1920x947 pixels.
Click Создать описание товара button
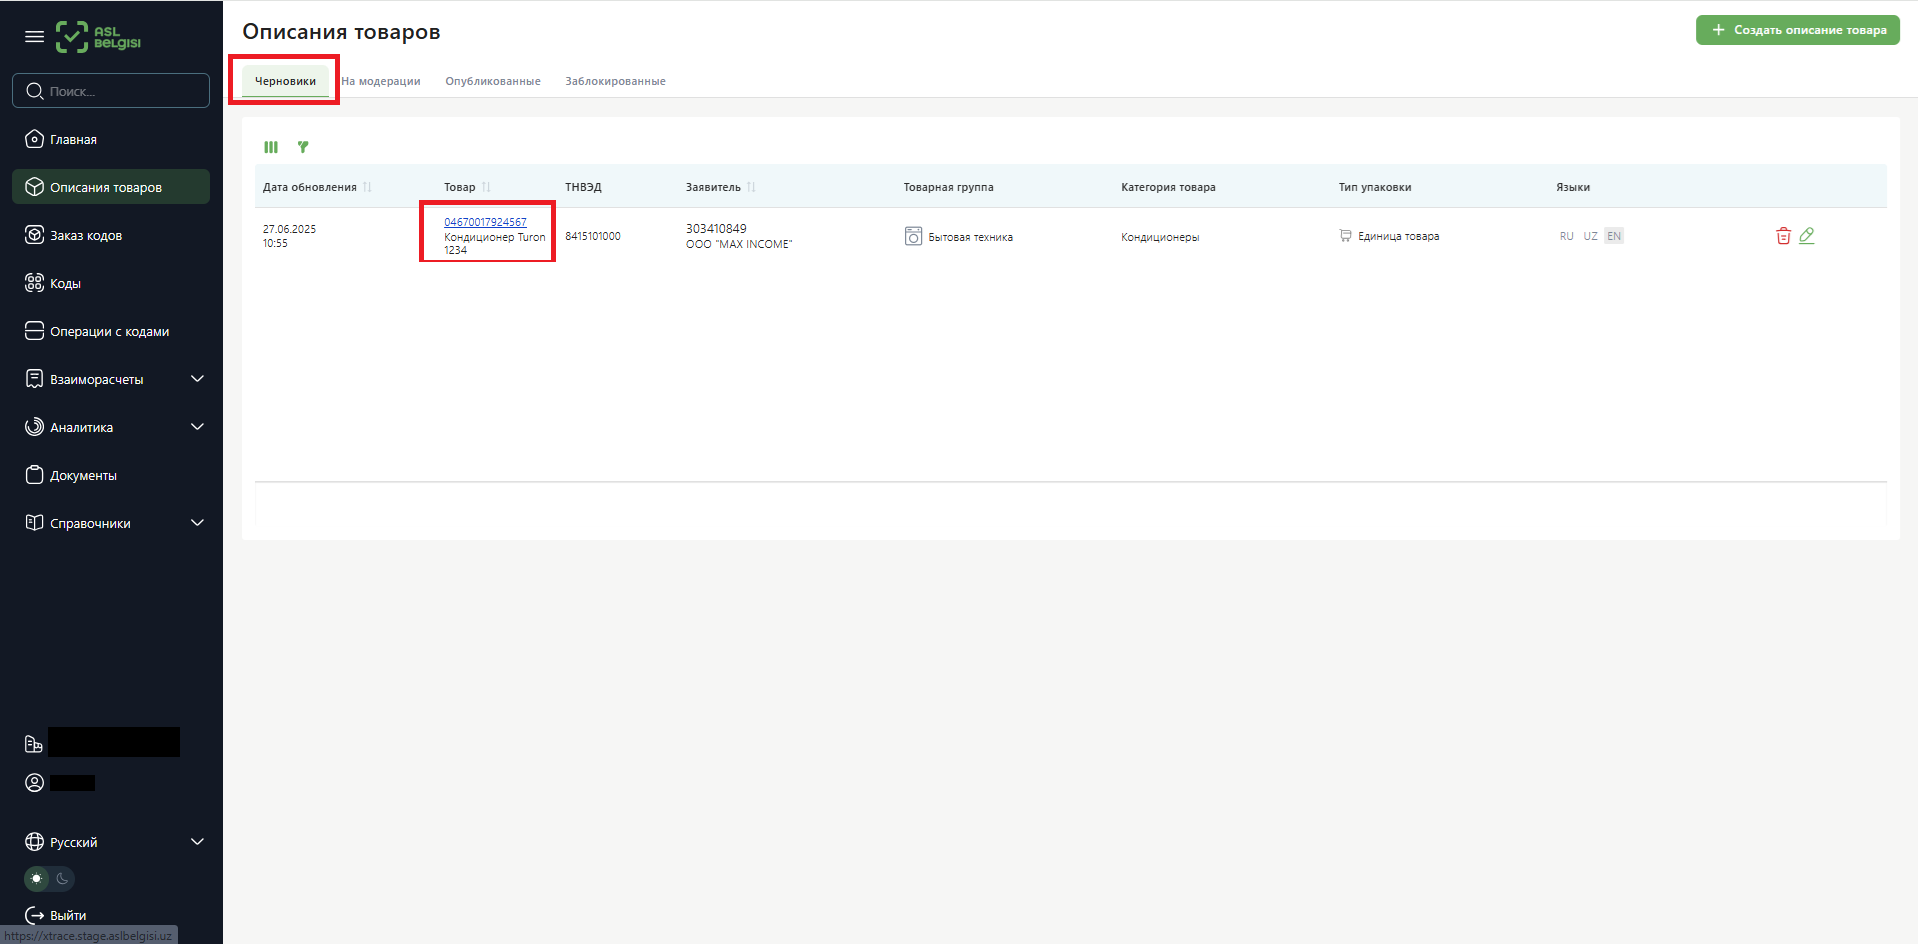[x=1797, y=30]
